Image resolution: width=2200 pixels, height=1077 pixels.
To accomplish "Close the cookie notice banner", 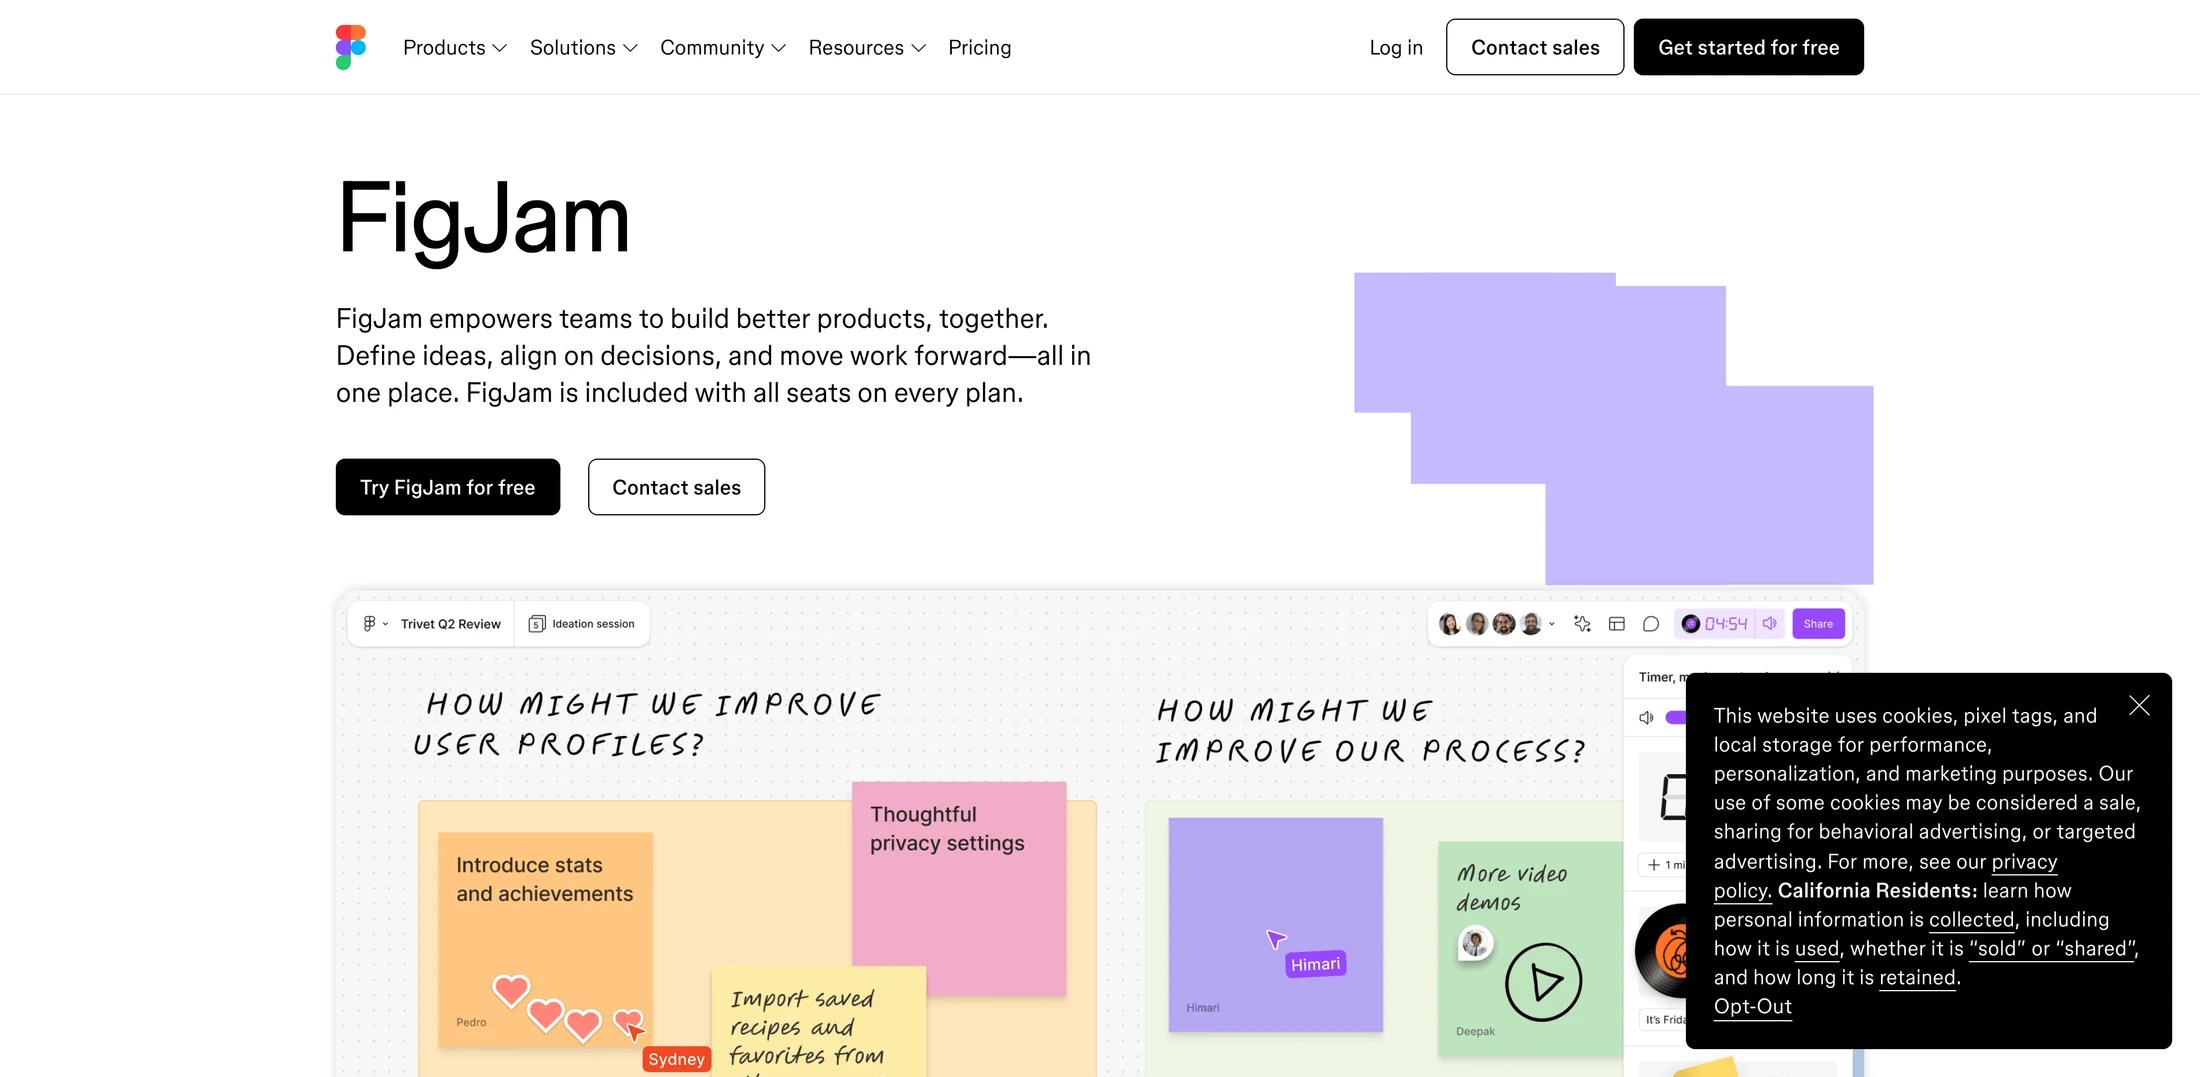I will tap(2139, 706).
